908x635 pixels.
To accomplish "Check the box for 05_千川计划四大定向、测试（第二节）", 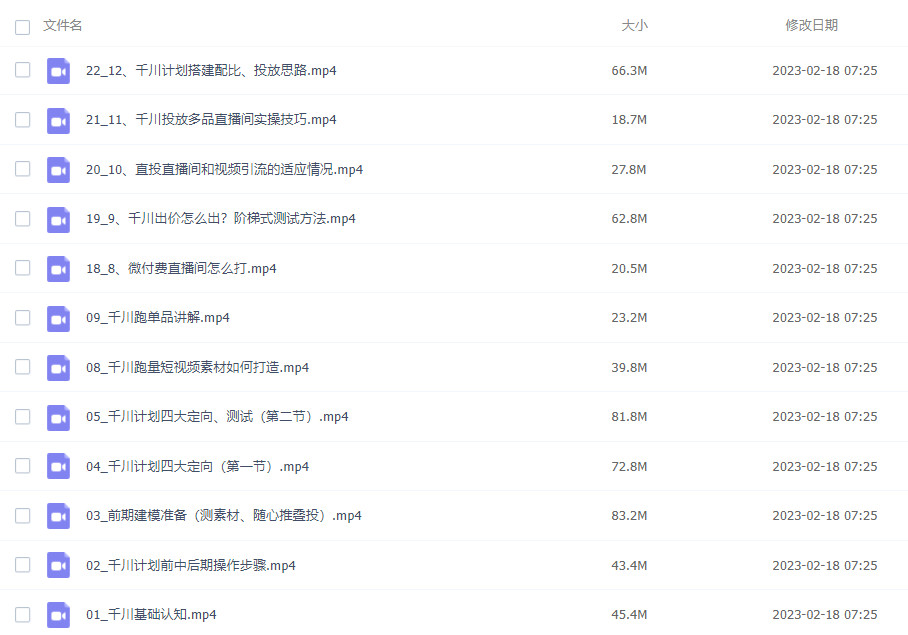I will (x=22, y=417).
